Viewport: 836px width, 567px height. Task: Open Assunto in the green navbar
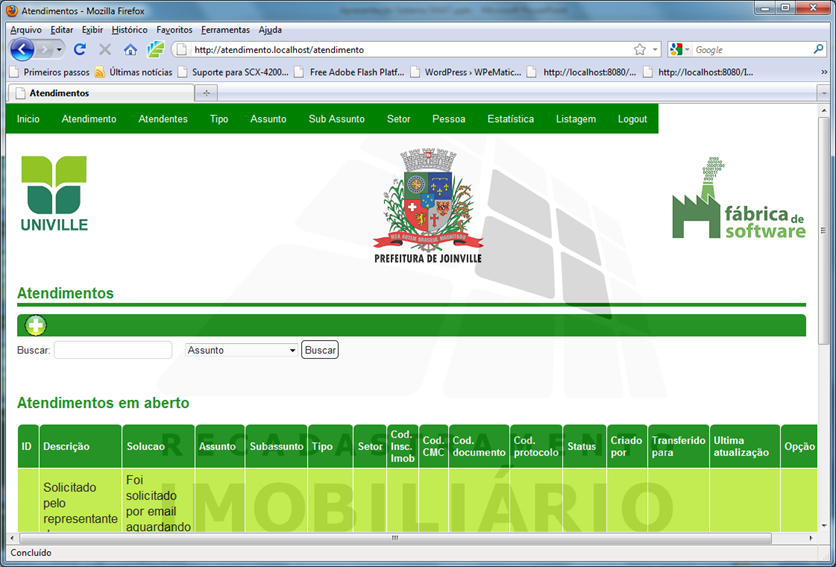click(268, 119)
